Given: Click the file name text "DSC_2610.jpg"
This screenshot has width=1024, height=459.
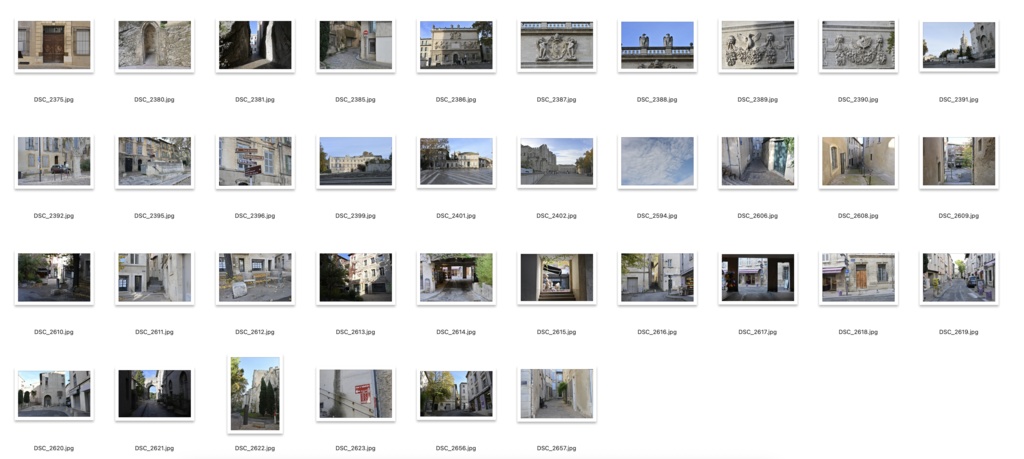Looking at the screenshot, I should (54, 332).
